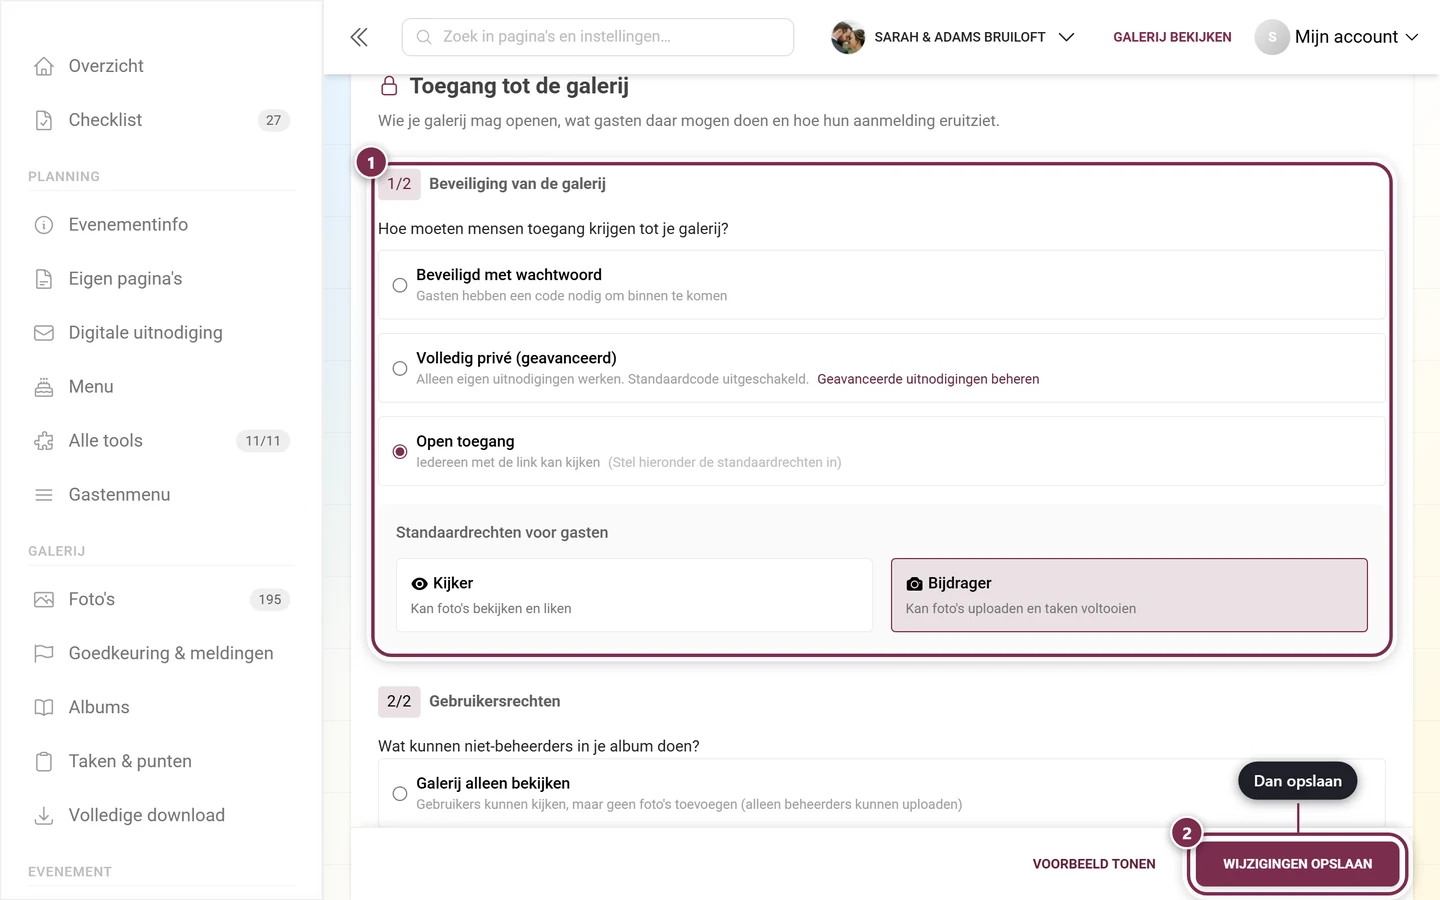The width and height of the screenshot is (1440, 900).
Task: Click the Gastenmenu hamburger icon
Action: coord(44,495)
